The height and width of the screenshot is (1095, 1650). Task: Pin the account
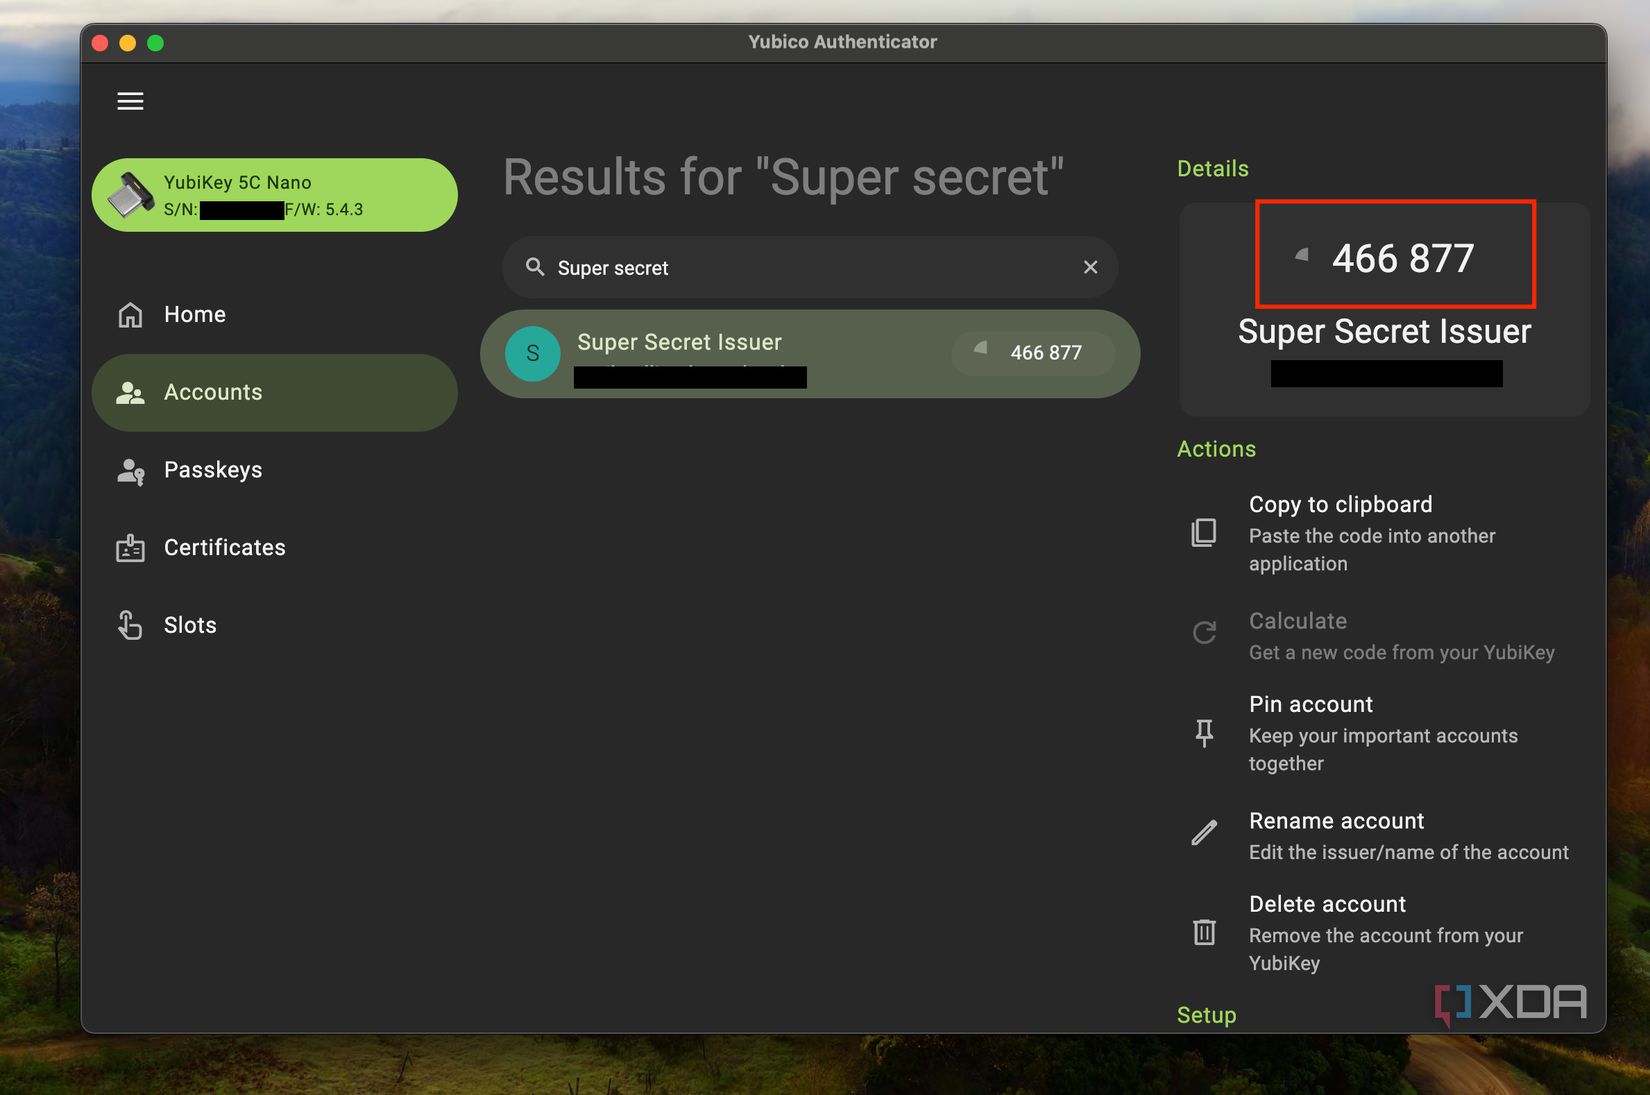[x=1384, y=733]
